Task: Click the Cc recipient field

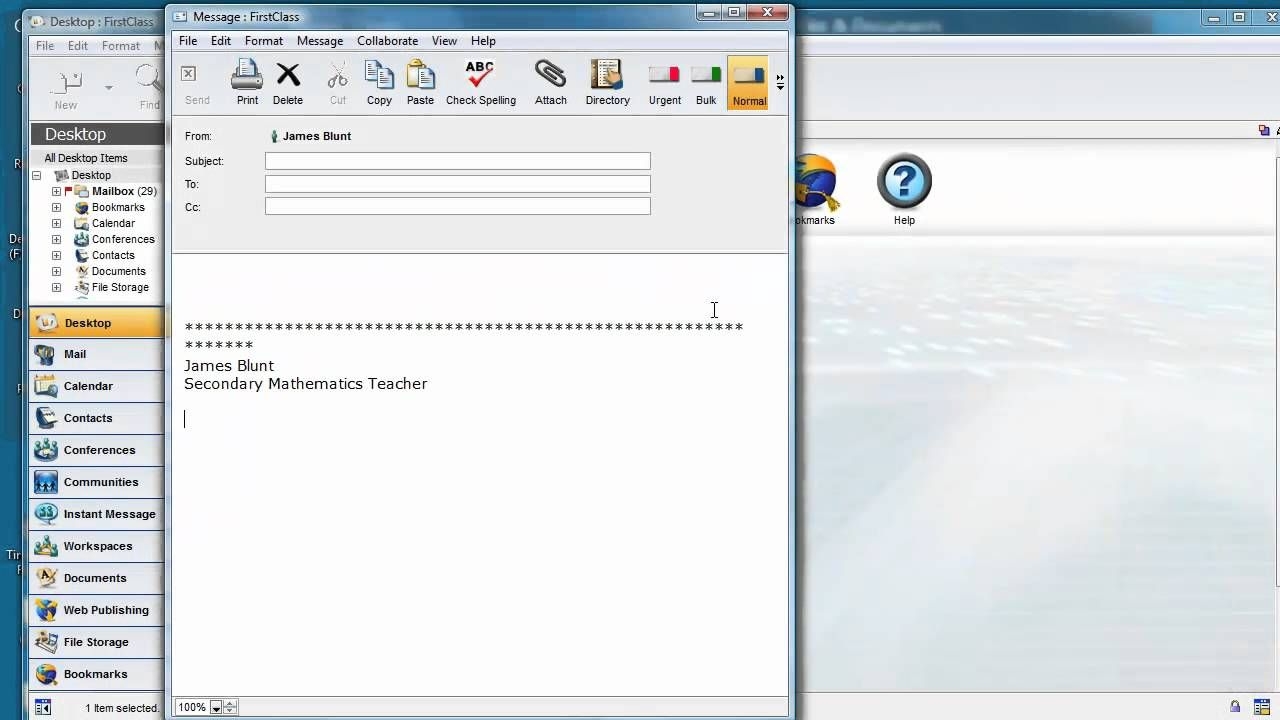Action: [x=458, y=206]
